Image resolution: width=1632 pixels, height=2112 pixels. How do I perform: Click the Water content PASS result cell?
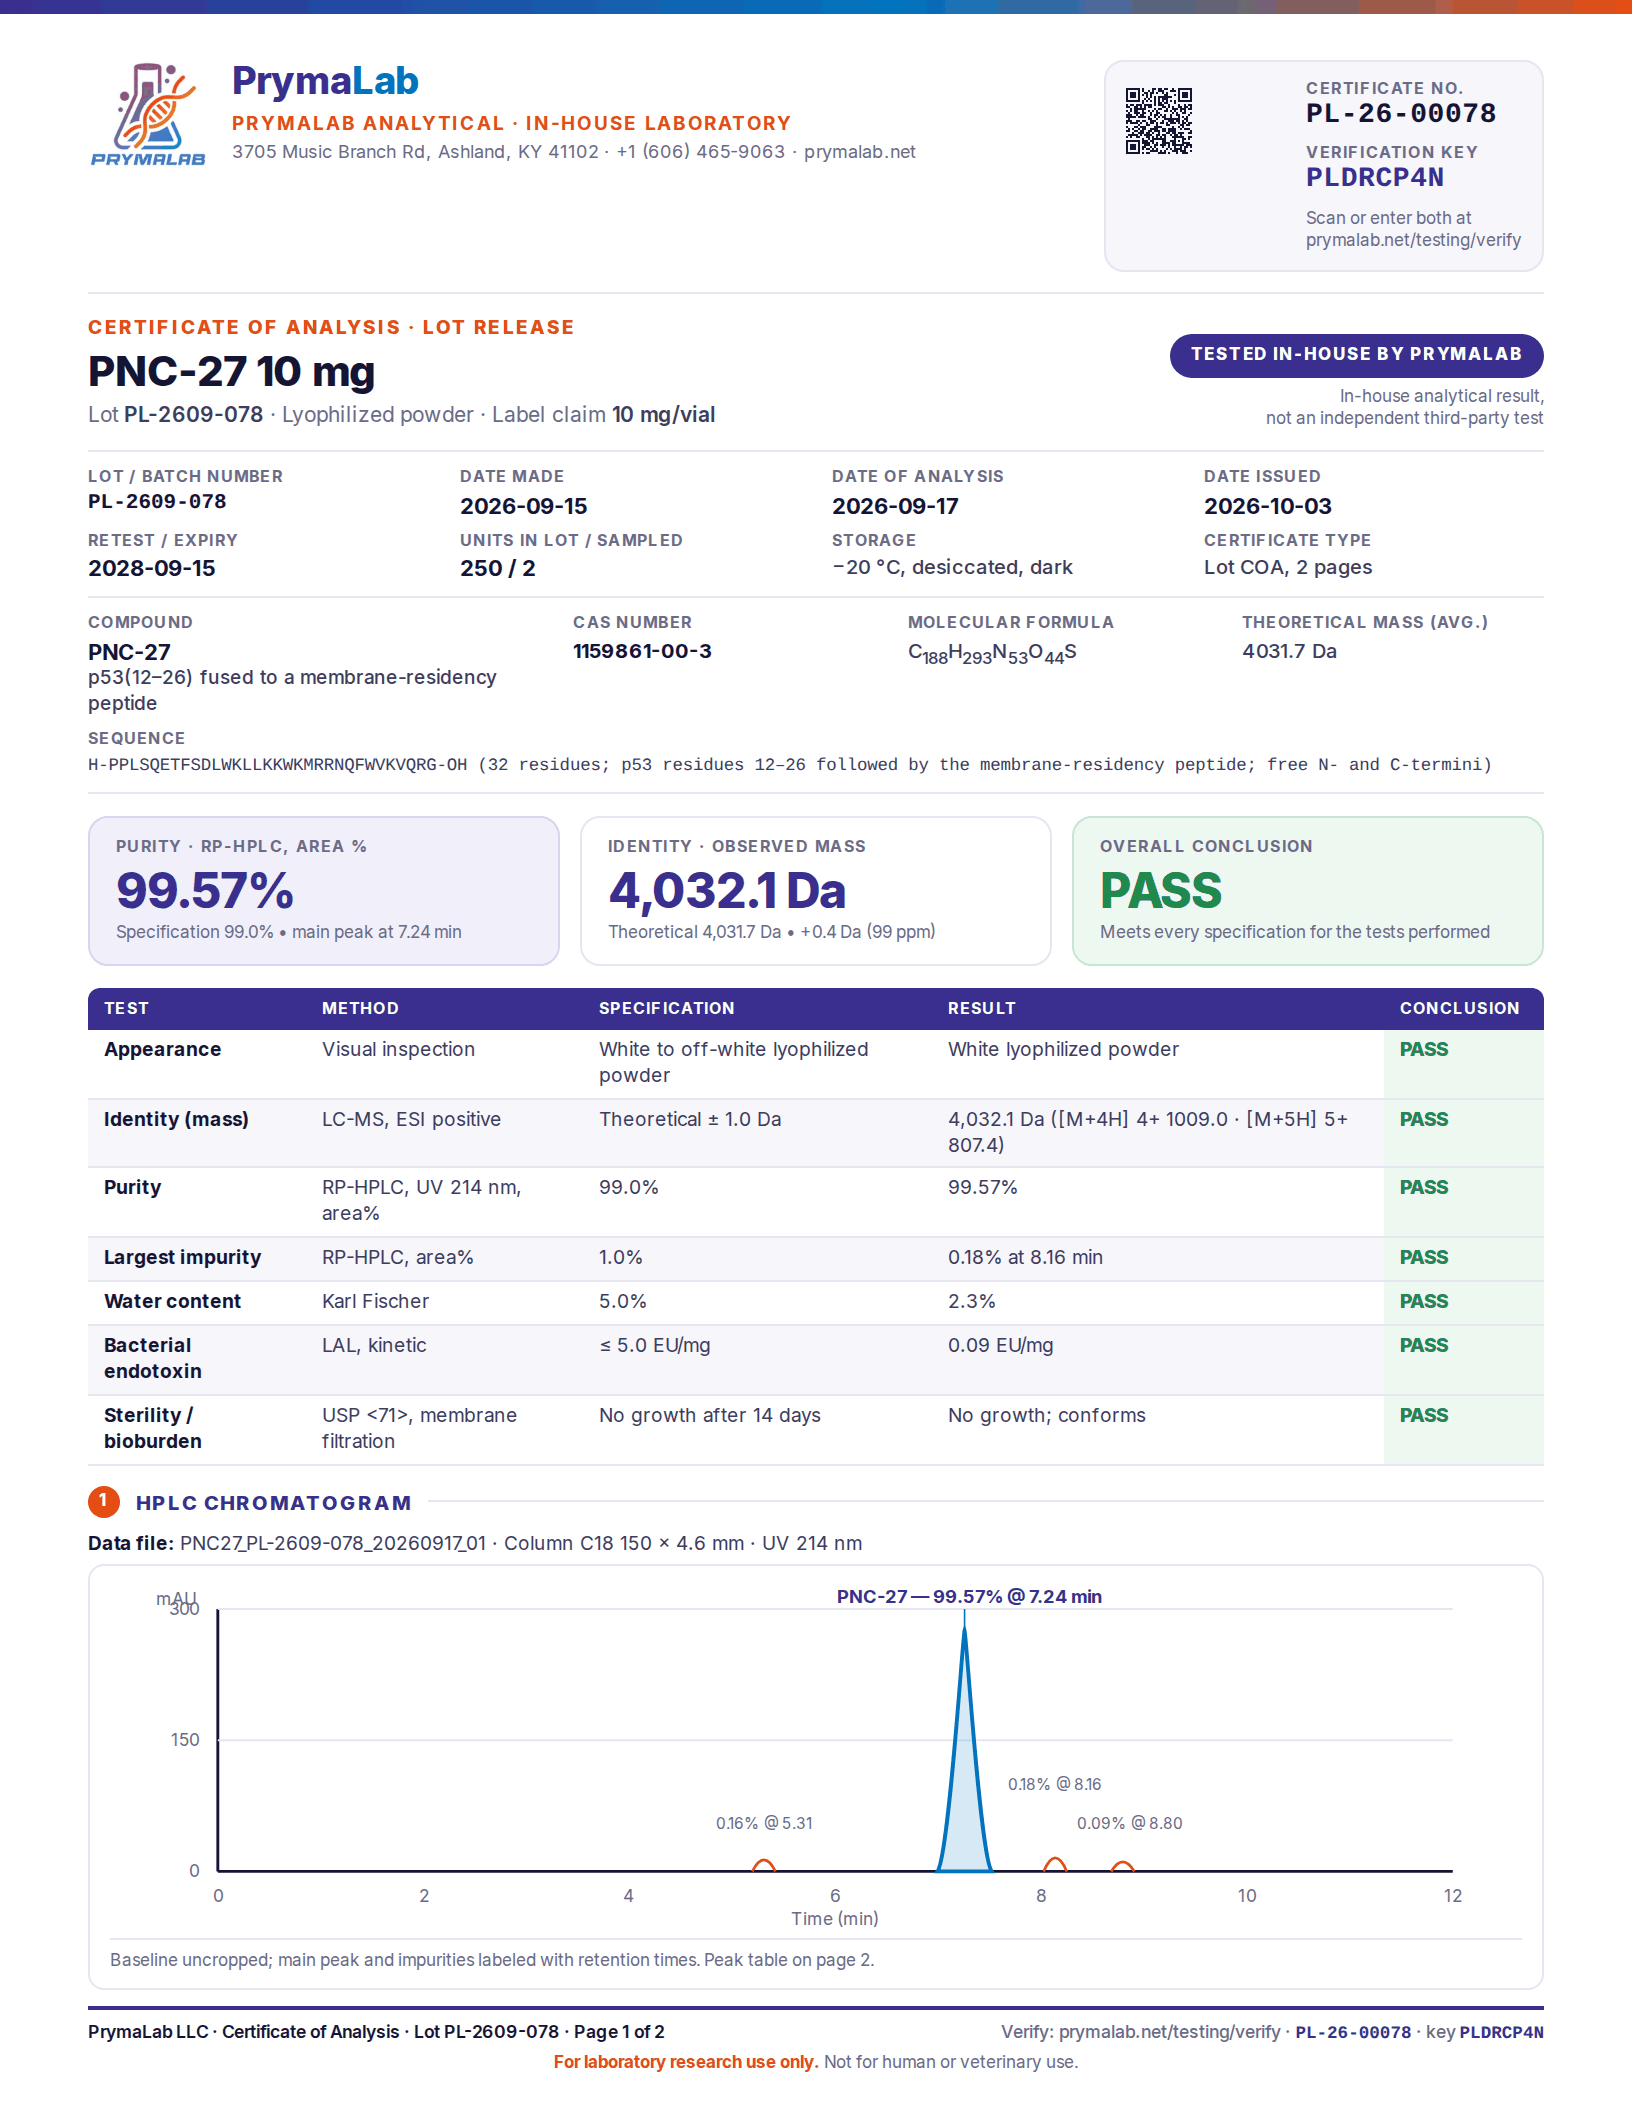click(1464, 1302)
